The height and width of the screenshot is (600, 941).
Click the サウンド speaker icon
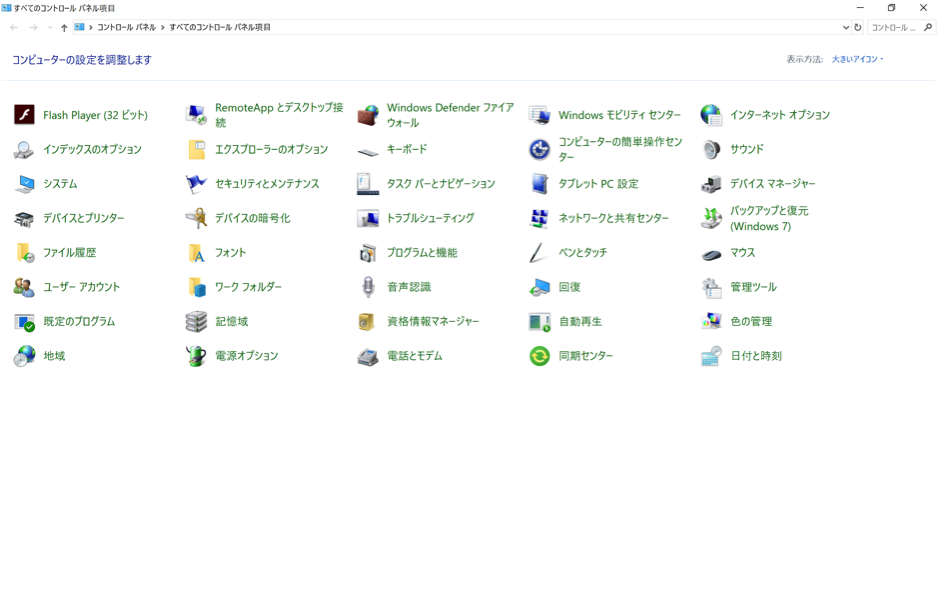coord(711,149)
